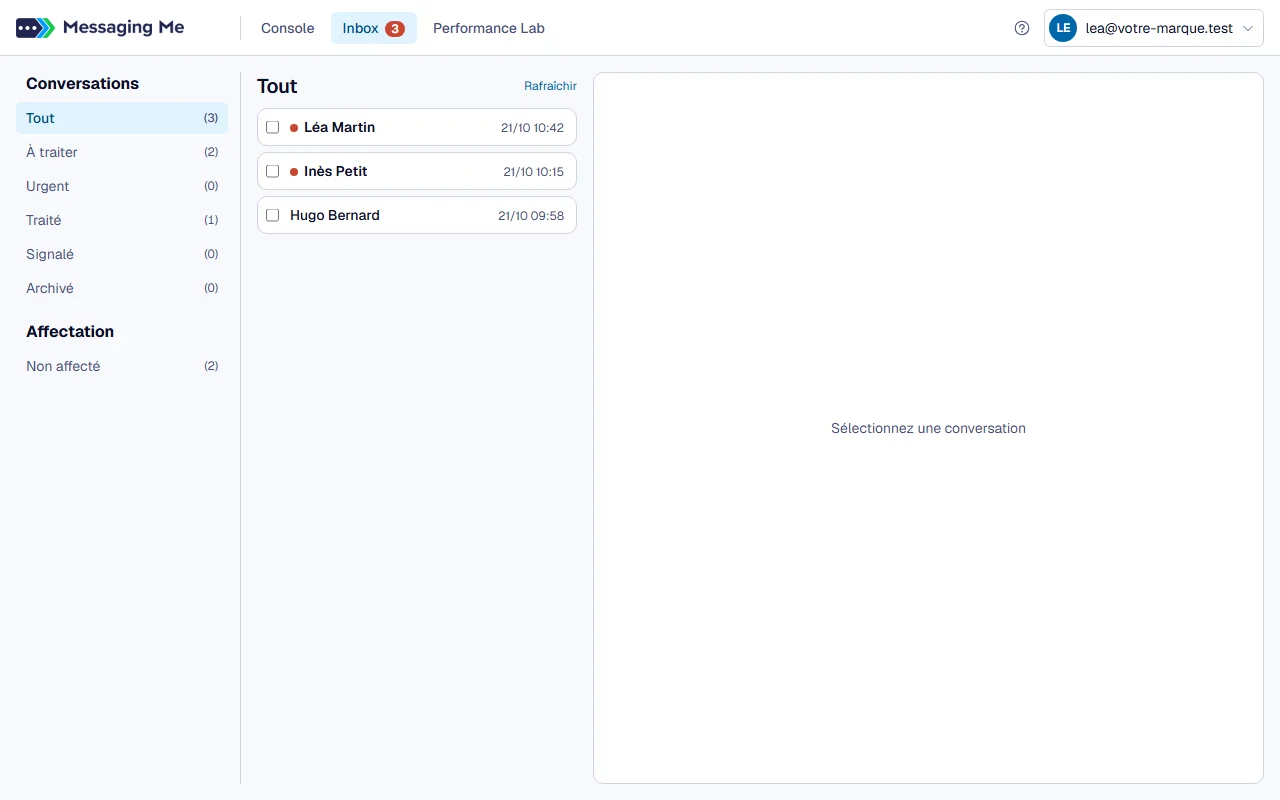Select the Signalé filter
Image resolution: width=1280 pixels, height=800 pixels.
click(122, 254)
